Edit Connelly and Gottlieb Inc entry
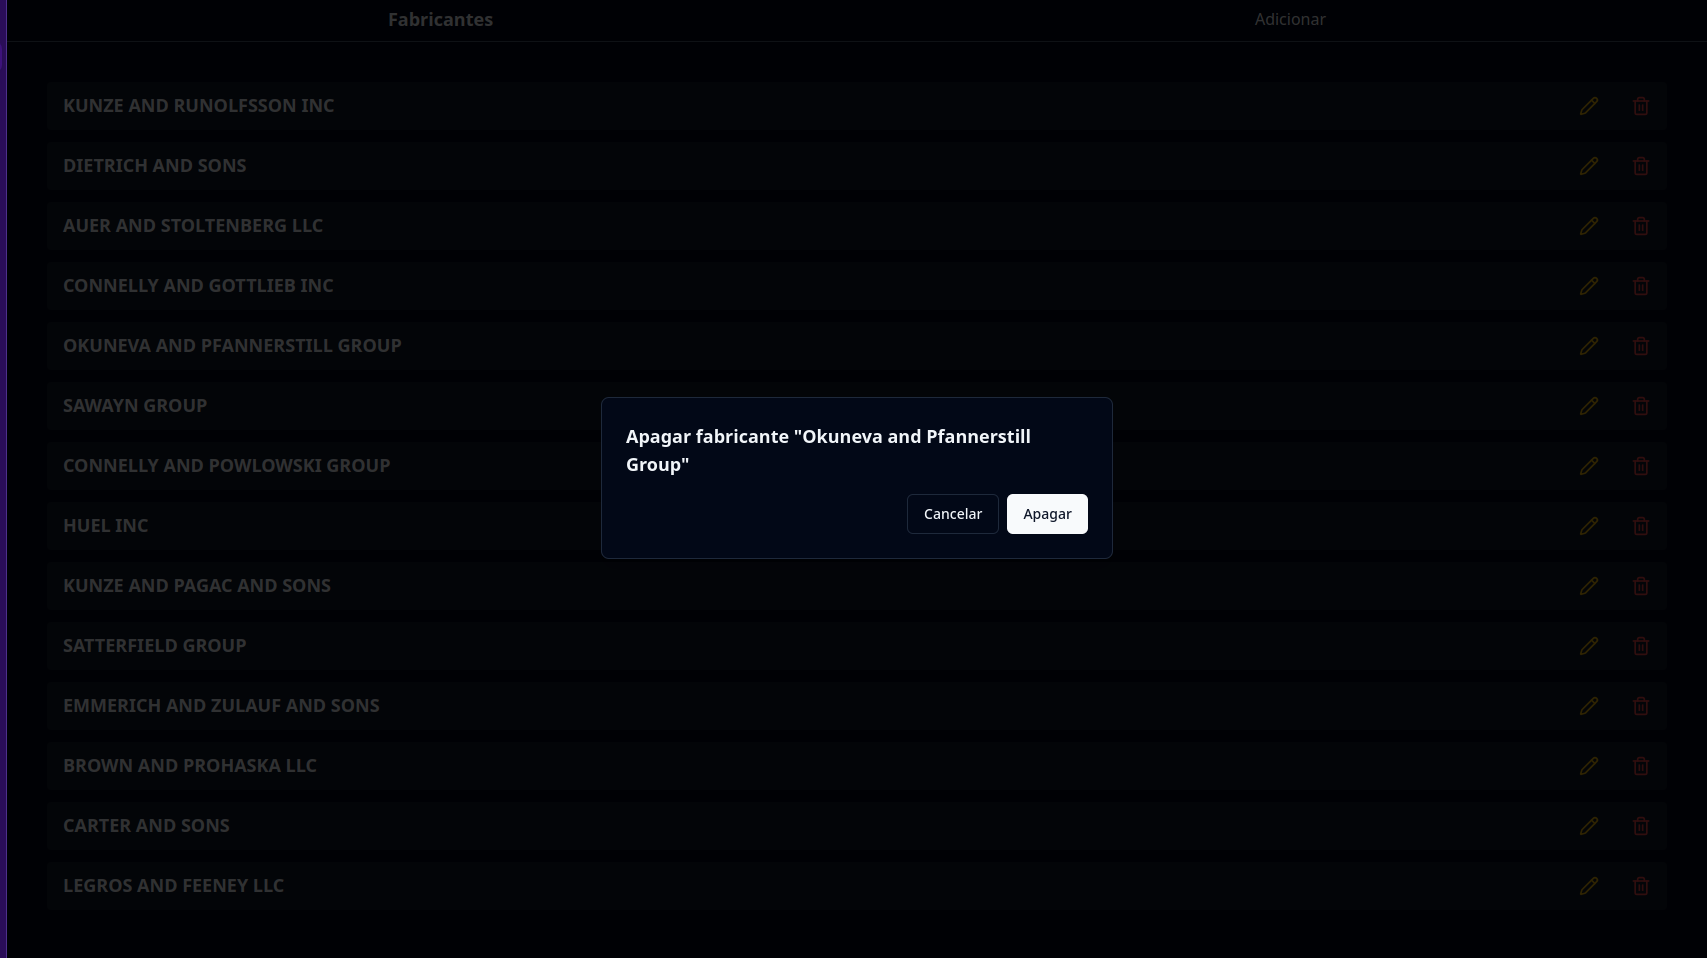Image resolution: width=1707 pixels, height=958 pixels. coord(1588,286)
